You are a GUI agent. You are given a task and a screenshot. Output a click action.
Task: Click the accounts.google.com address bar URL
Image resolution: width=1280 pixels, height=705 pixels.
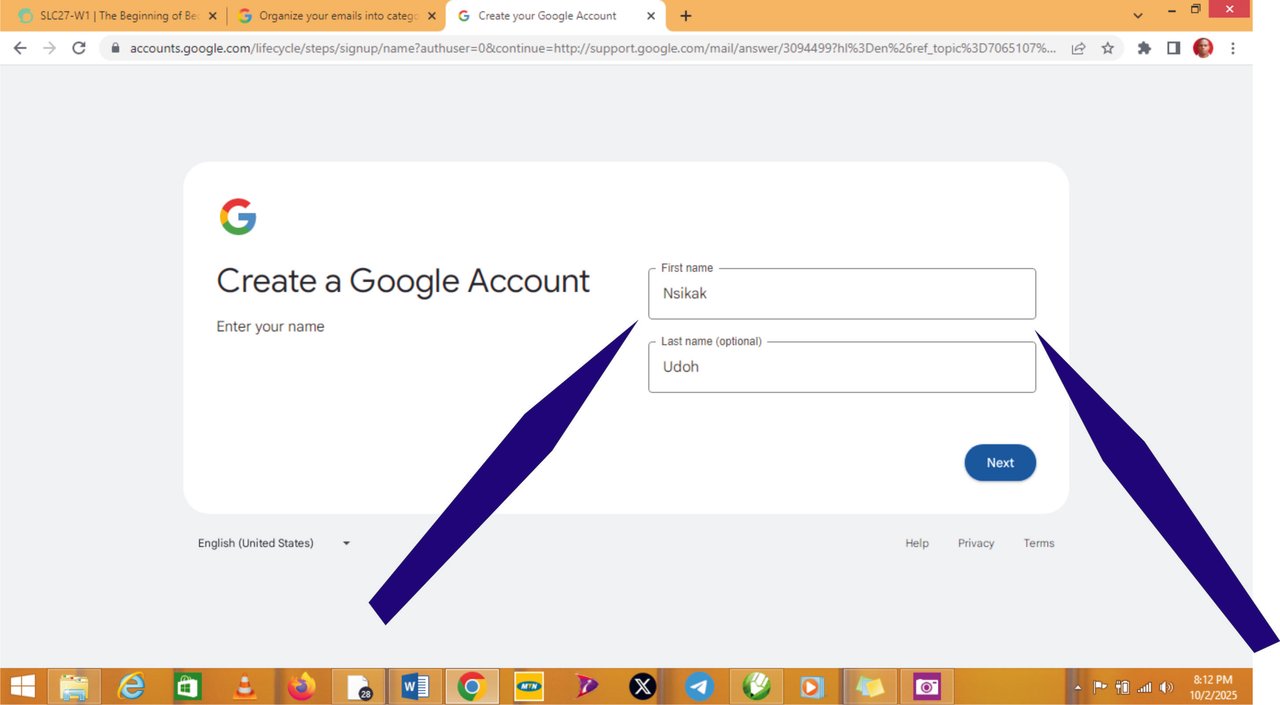[592, 48]
